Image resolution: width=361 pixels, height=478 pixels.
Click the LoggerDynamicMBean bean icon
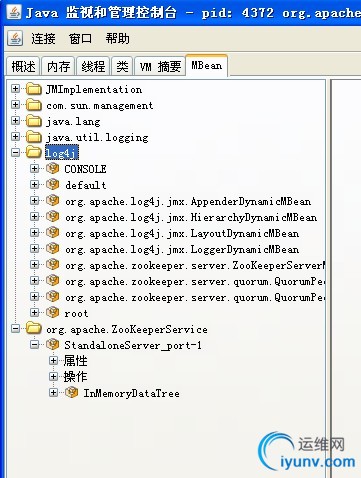[52, 249]
